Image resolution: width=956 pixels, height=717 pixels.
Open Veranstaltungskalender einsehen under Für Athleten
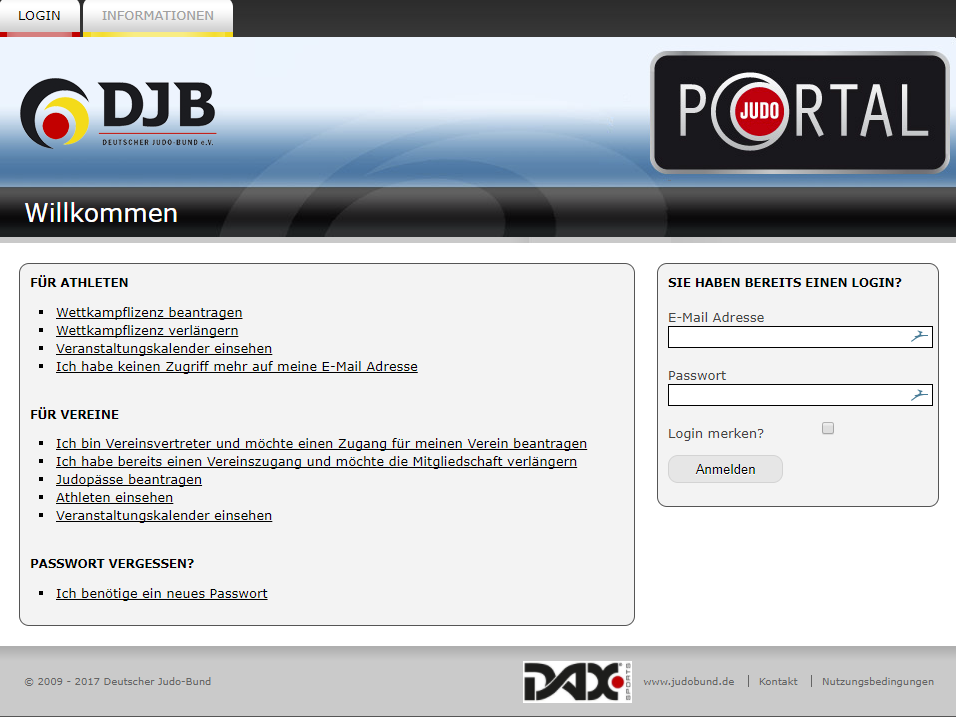[x=164, y=349]
